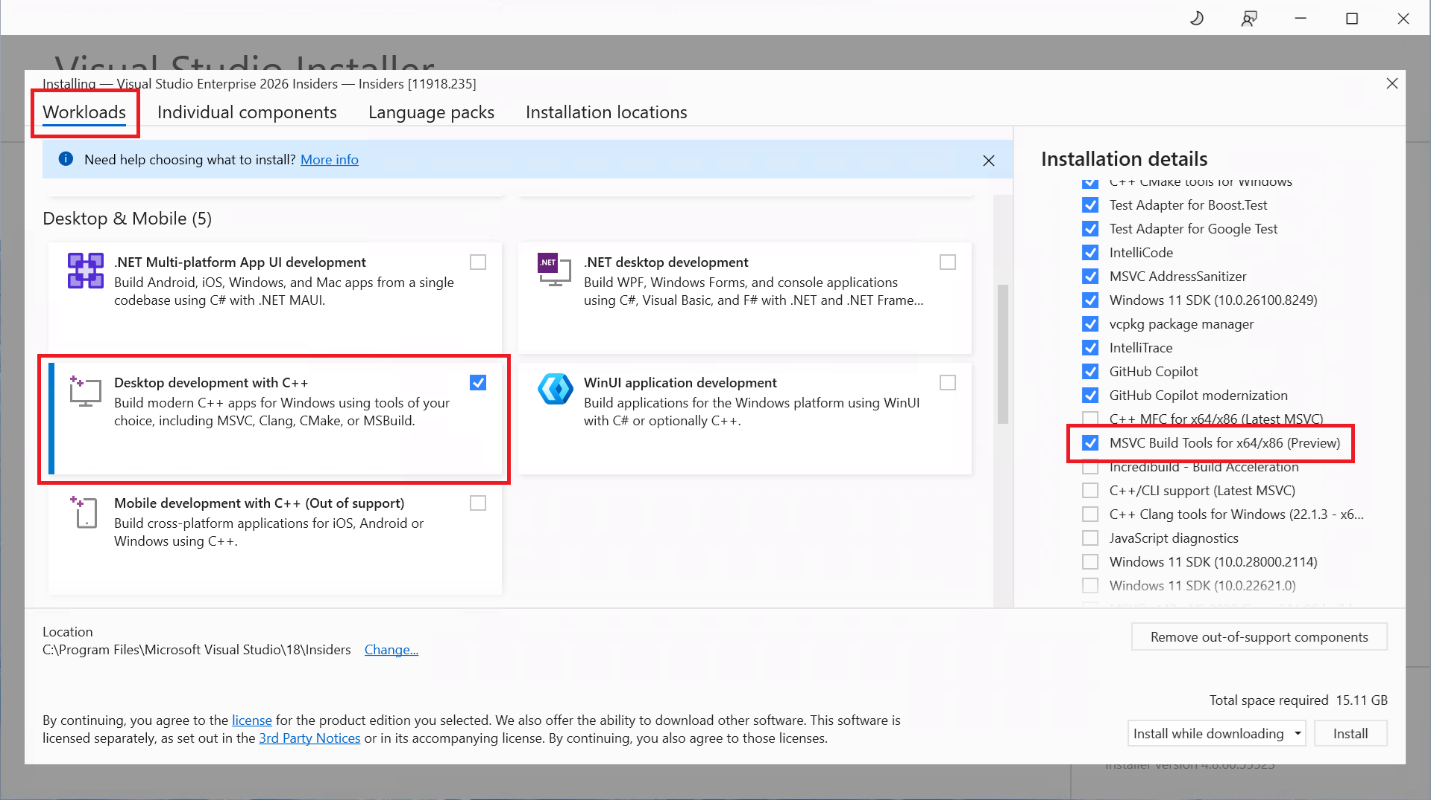Check Incredibuild - Build Acceleration
This screenshot has height=800, width=1431.
pyautogui.click(x=1090, y=467)
